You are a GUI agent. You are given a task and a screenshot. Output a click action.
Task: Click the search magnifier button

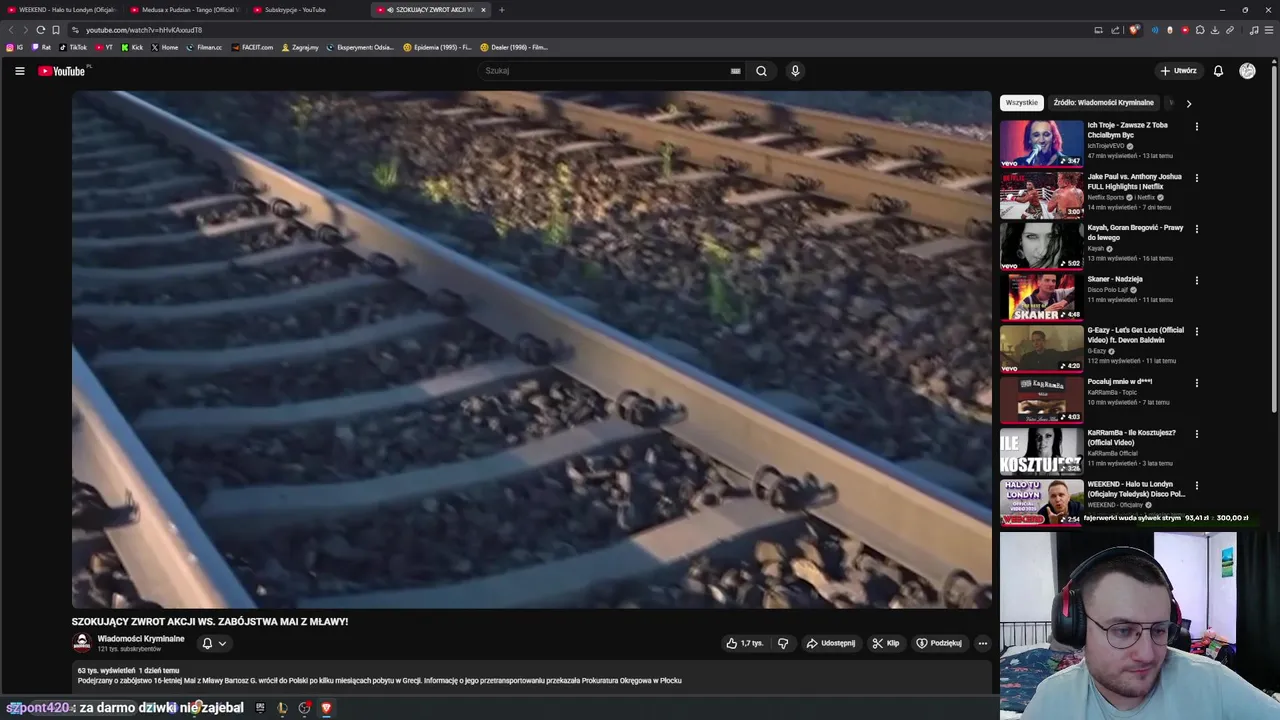[761, 71]
